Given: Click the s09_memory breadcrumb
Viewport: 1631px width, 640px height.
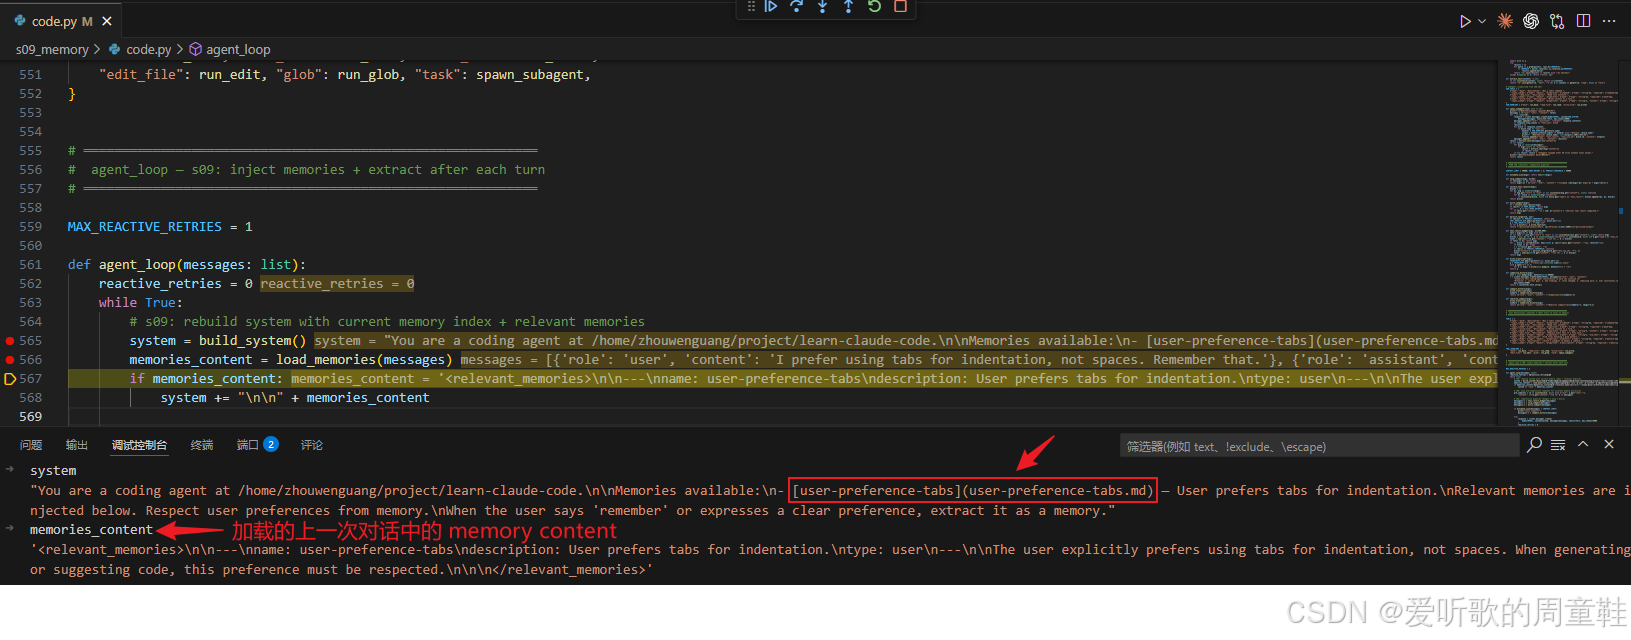Looking at the screenshot, I should (x=52, y=49).
